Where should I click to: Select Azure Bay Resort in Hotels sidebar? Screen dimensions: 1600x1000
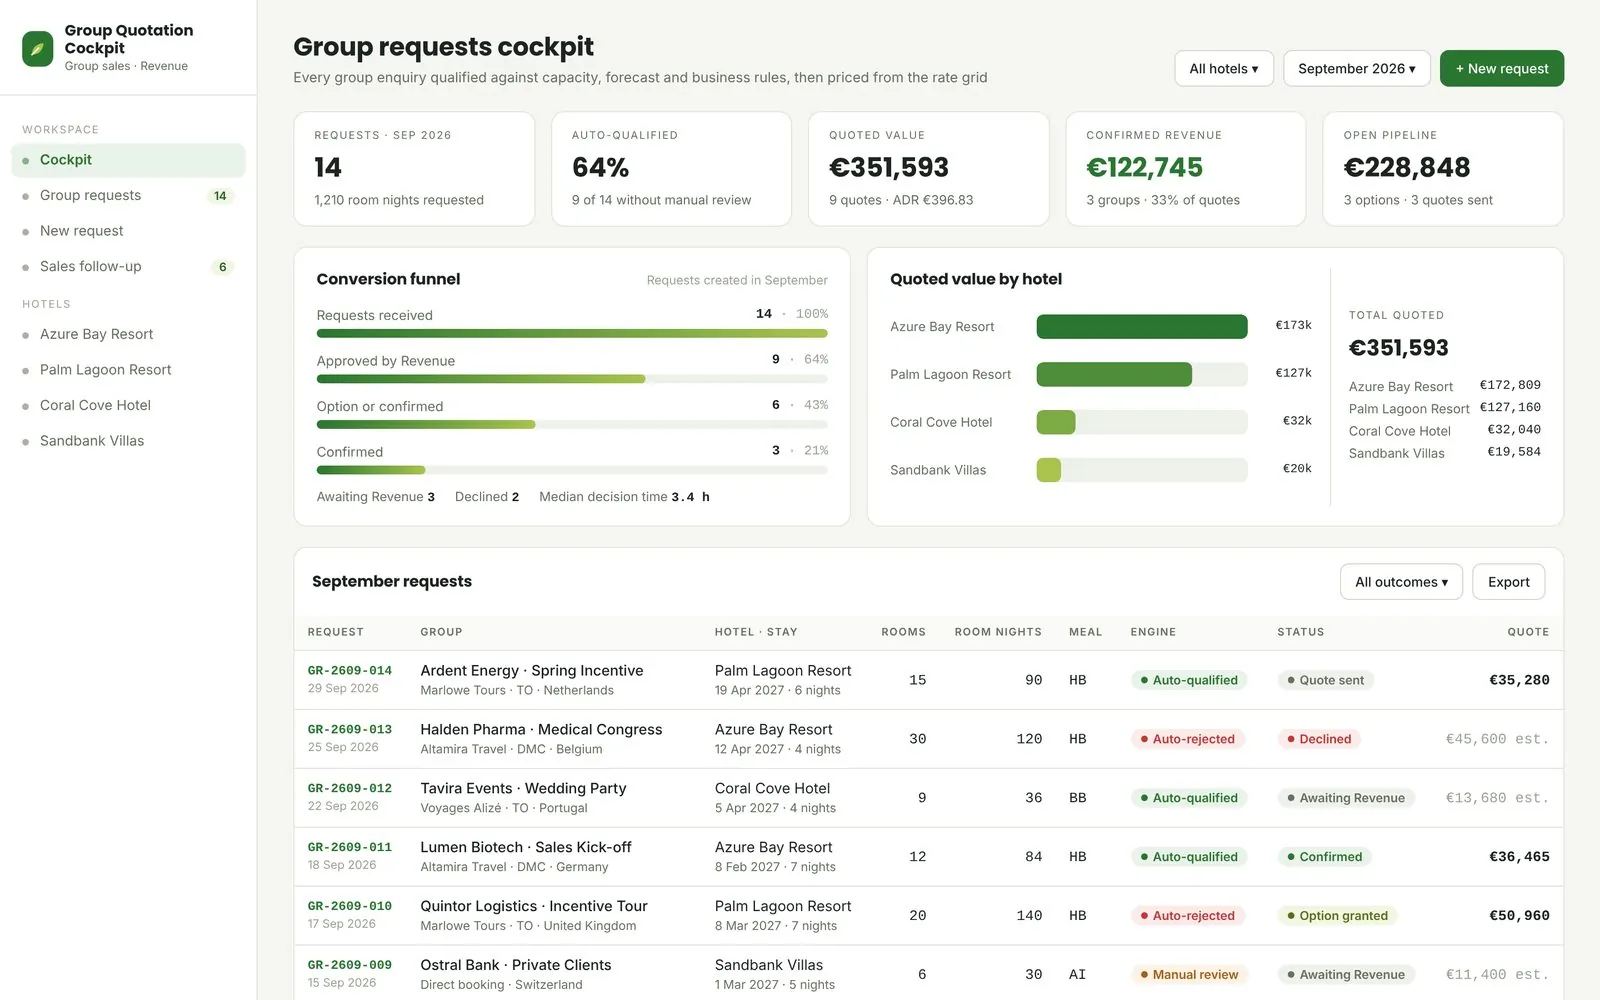[x=128, y=334]
